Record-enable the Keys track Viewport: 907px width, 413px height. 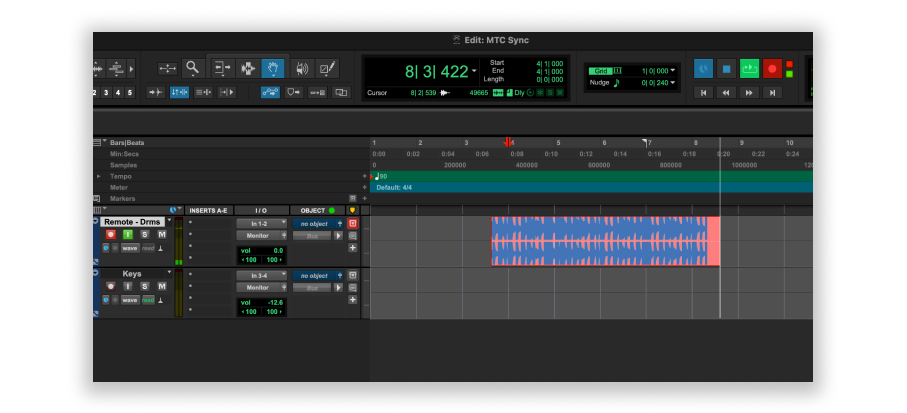pos(110,286)
